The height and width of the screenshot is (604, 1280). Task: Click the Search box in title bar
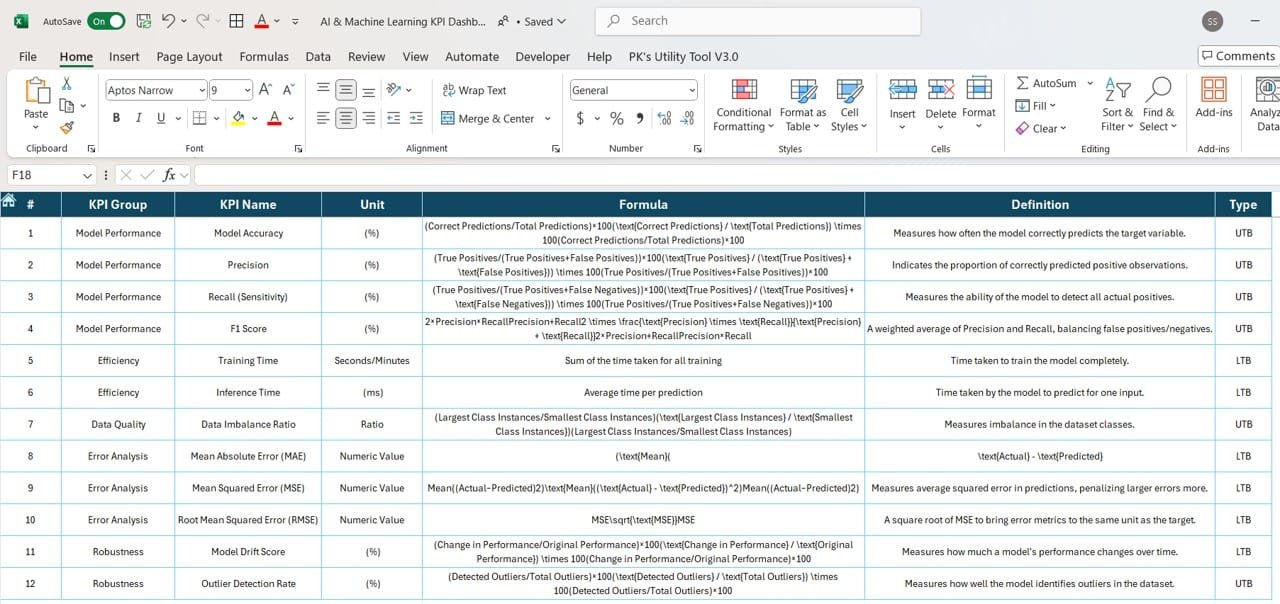coord(758,21)
